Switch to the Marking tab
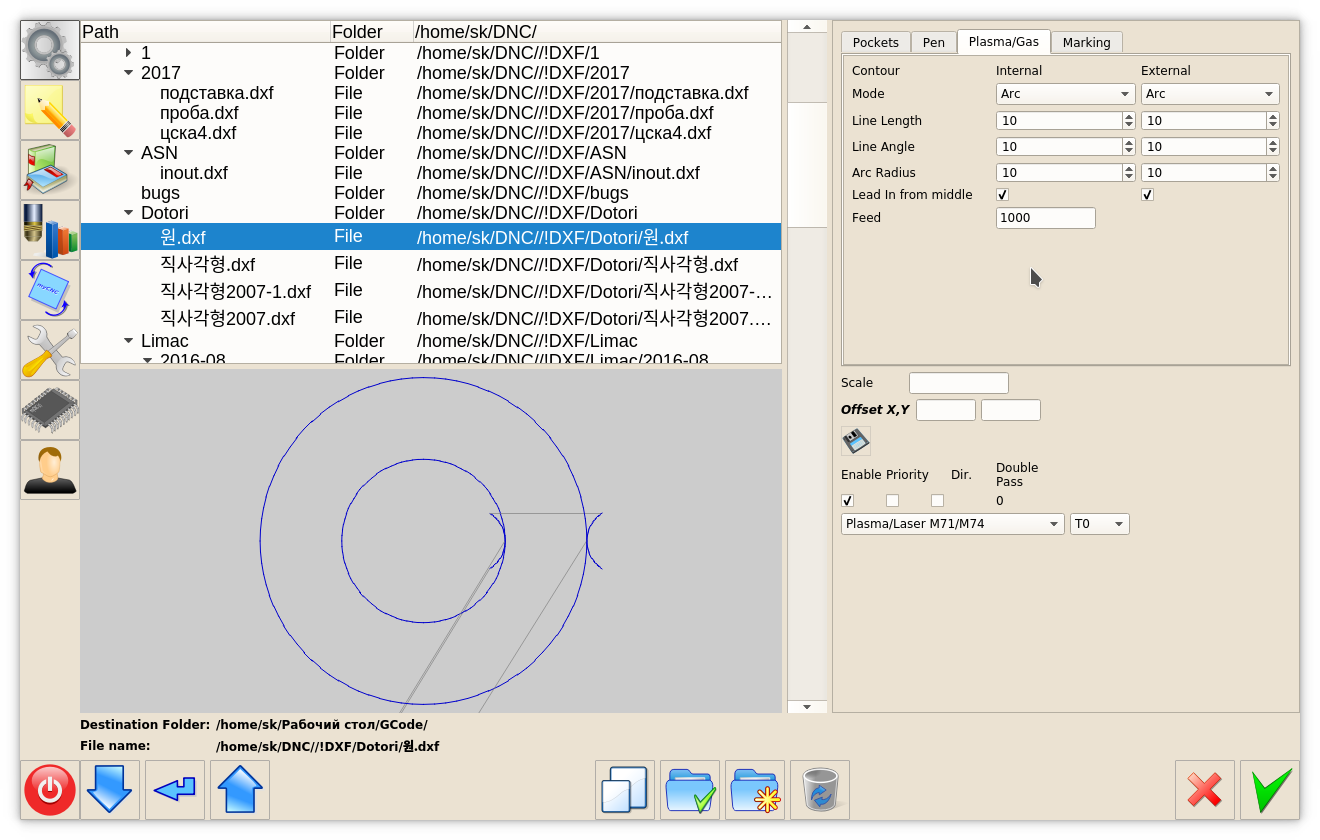 (x=1087, y=42)
